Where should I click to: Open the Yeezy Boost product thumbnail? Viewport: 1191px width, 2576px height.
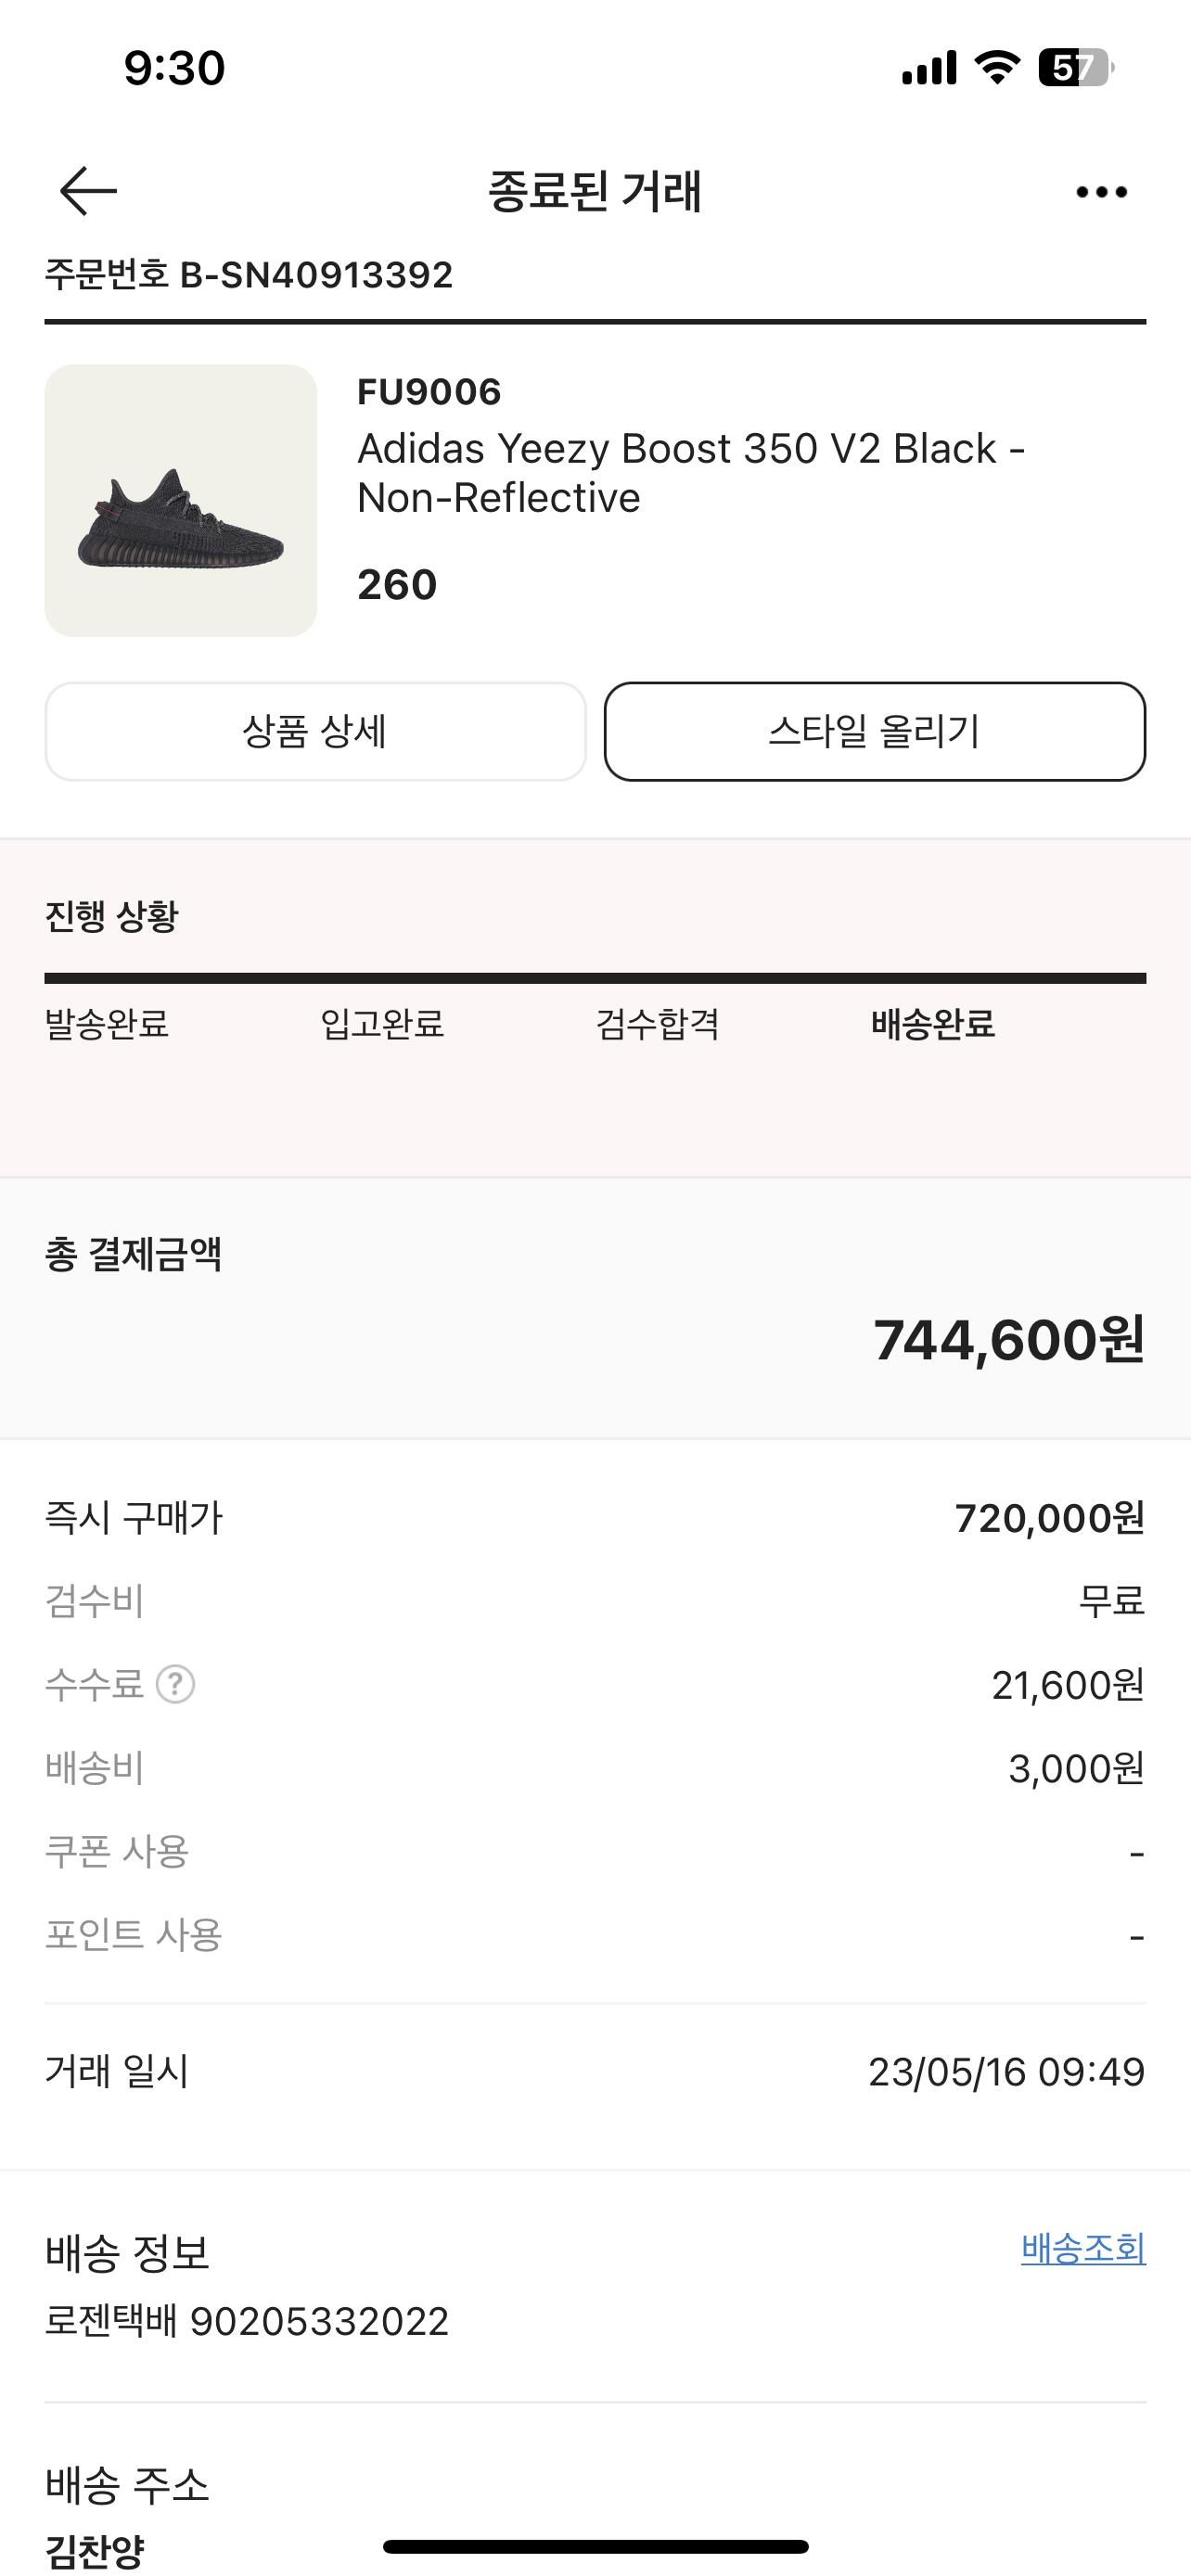(x=181, y=500)
